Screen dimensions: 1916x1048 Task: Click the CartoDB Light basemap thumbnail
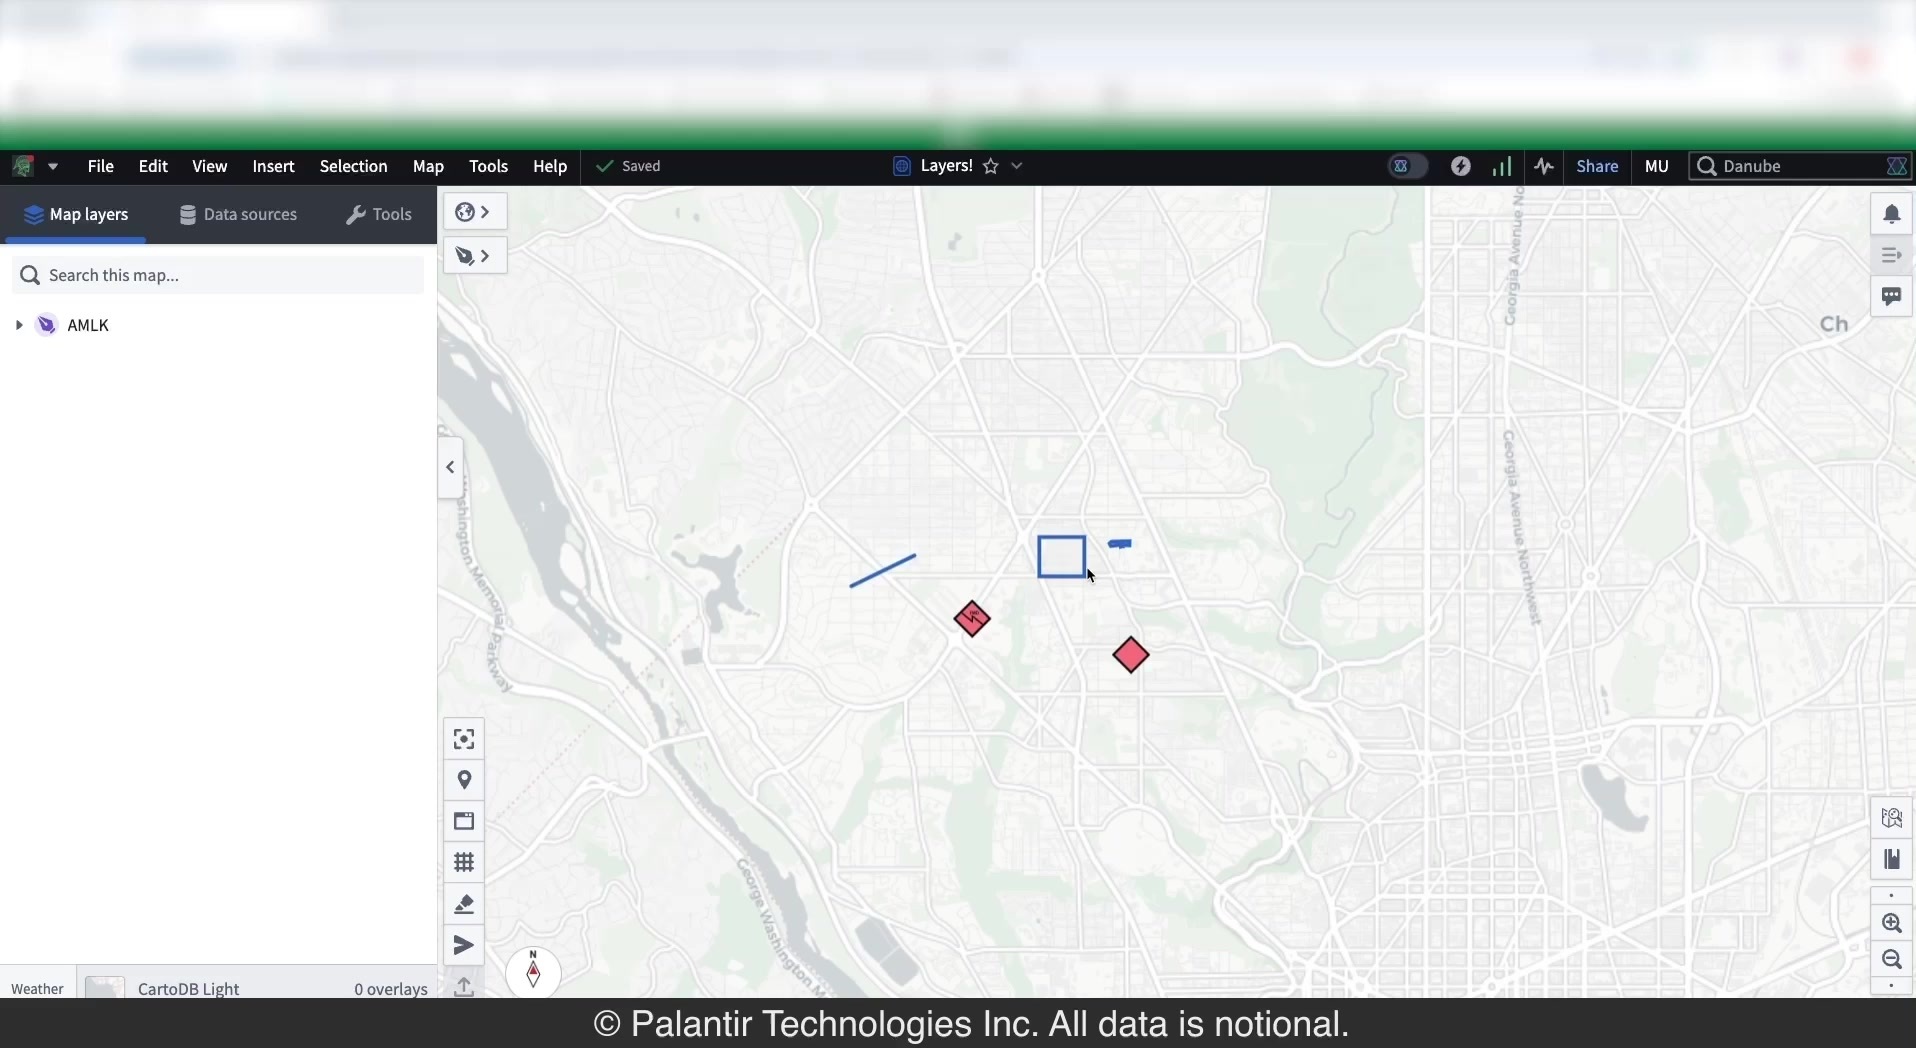click(105, 988)
